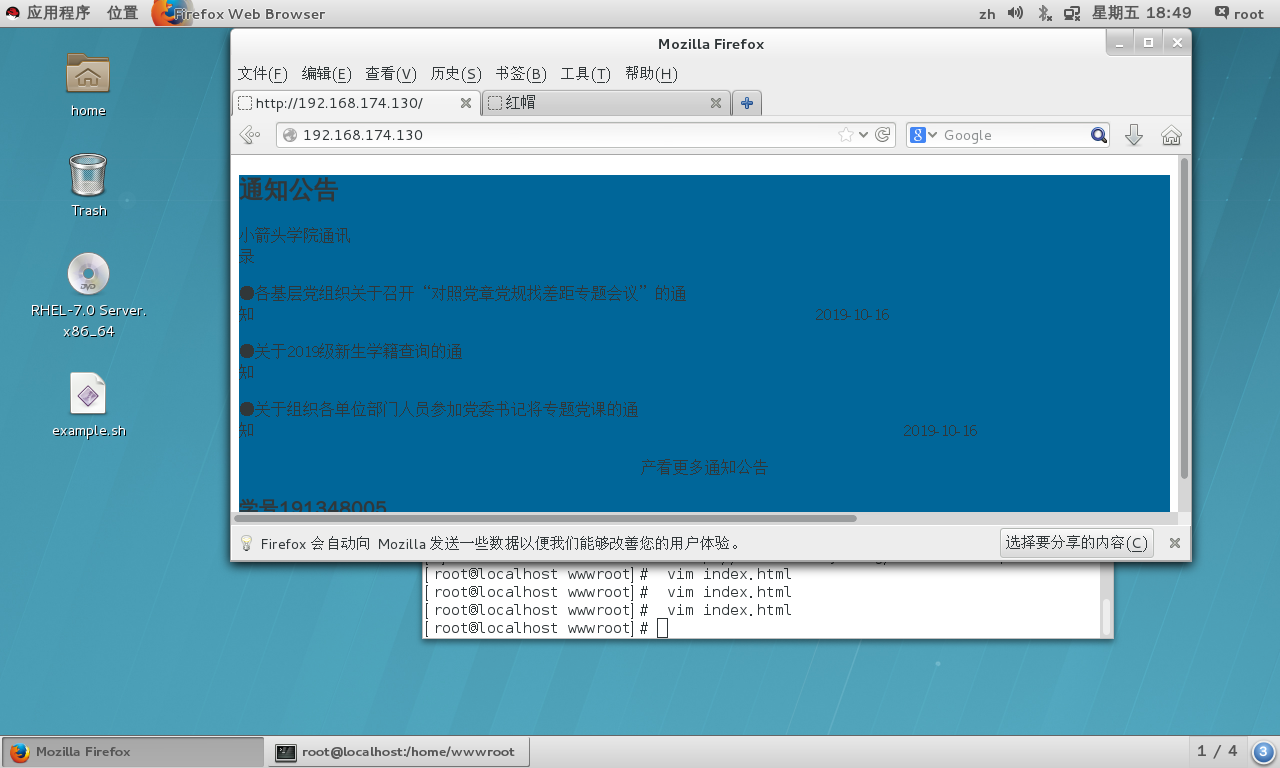This screenshot has height=768, width=1280.
Task: Click the site identity globe icon
Action: click(290, 135)
